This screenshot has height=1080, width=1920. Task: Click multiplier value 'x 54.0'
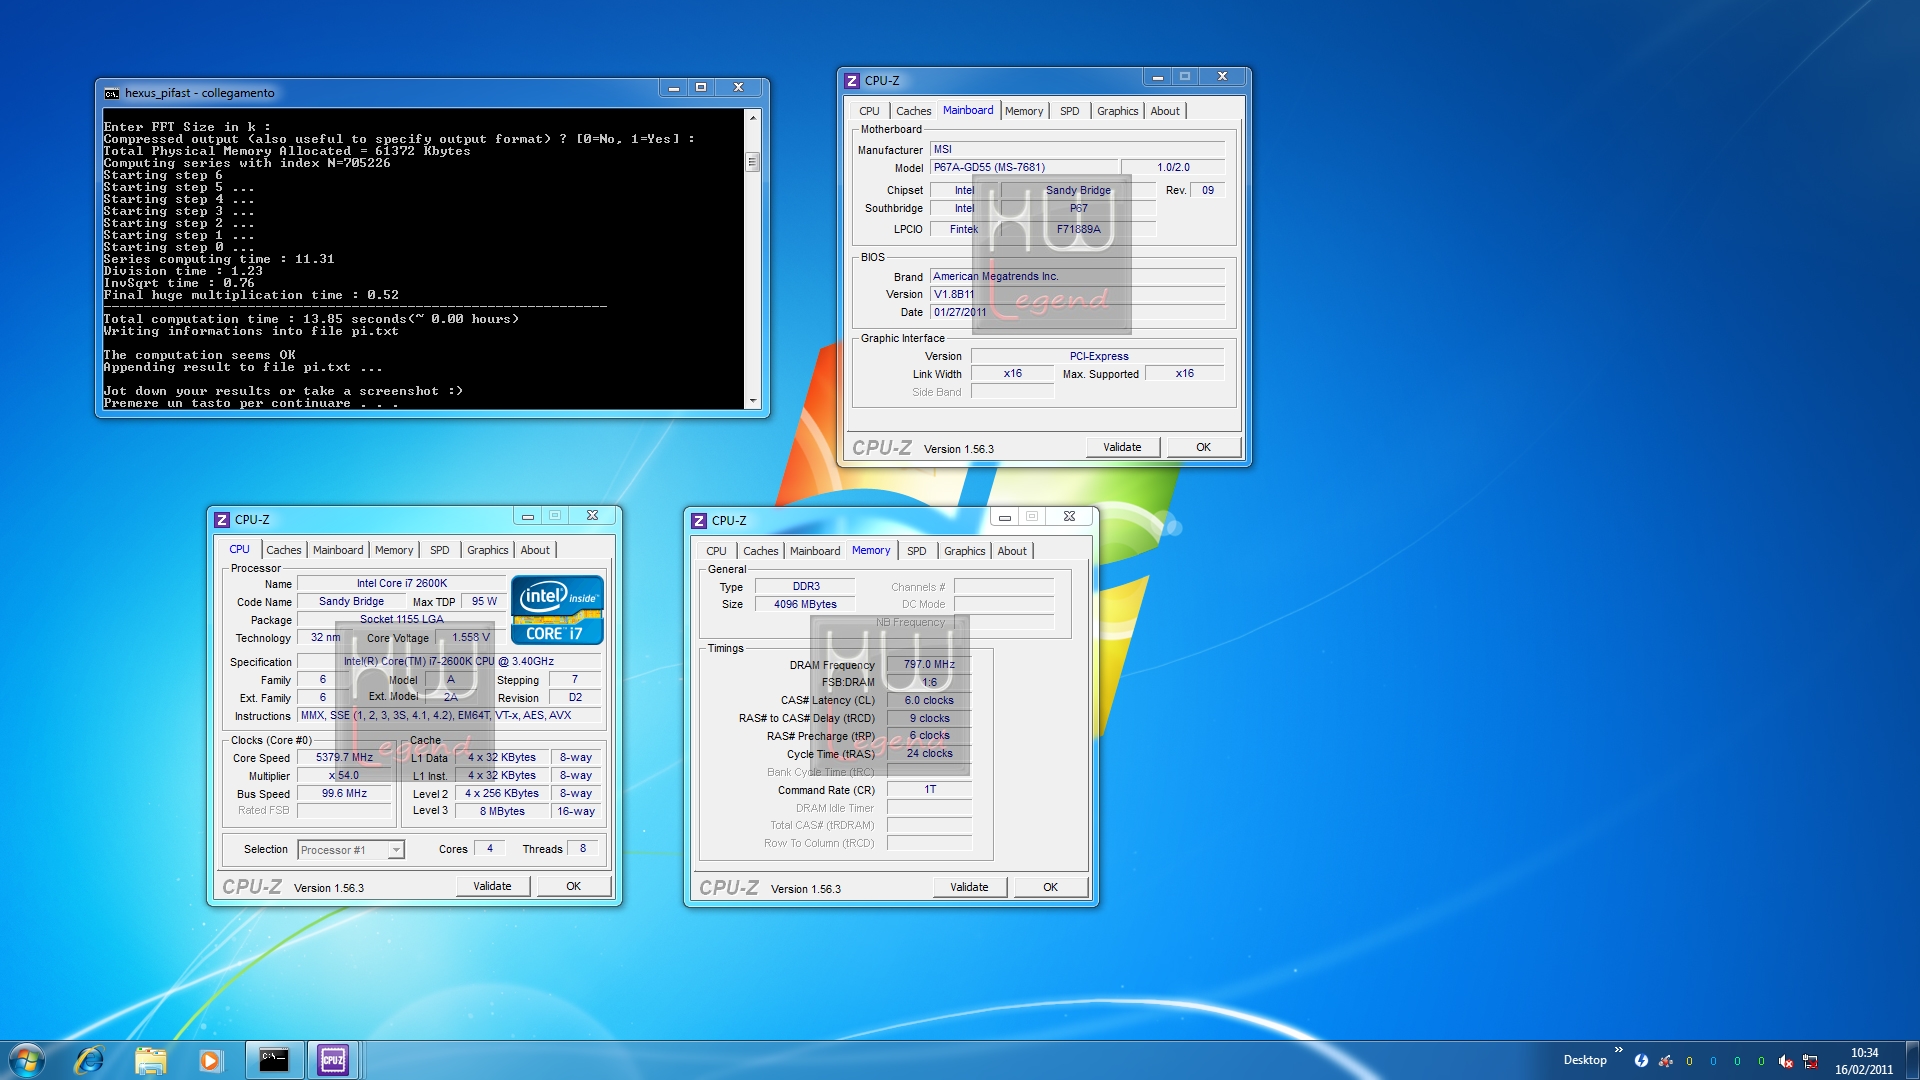click(344, 776)
